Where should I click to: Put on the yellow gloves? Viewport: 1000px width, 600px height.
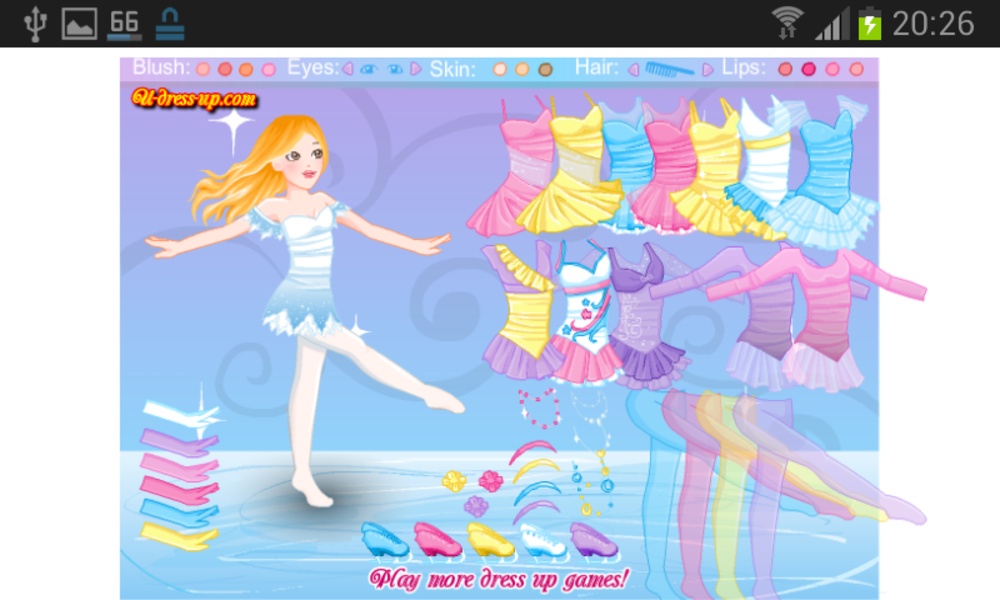[179, 536]
